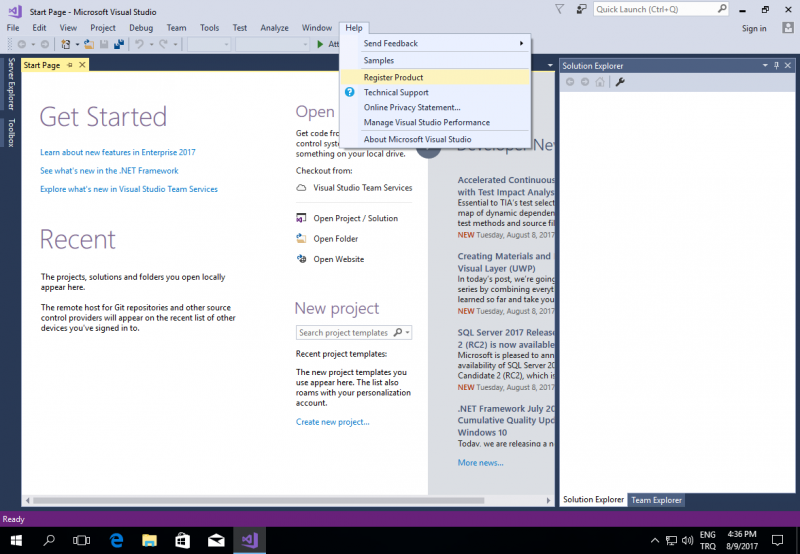Open the Undo history dropdown arrow

pyautogui.click(x=151, y=44)
